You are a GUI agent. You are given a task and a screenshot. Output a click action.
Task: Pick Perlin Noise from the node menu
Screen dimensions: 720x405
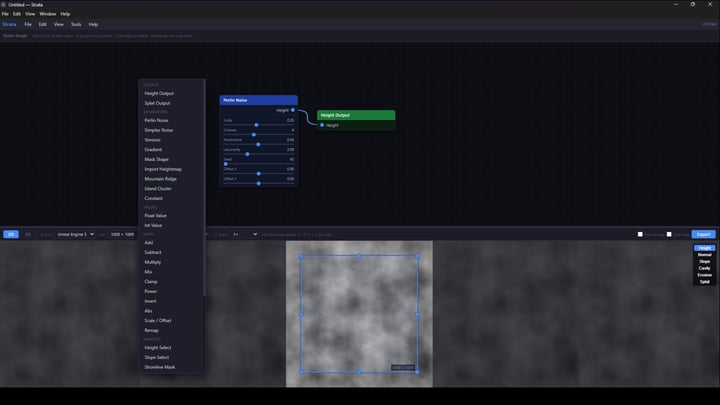click(171, 120)
